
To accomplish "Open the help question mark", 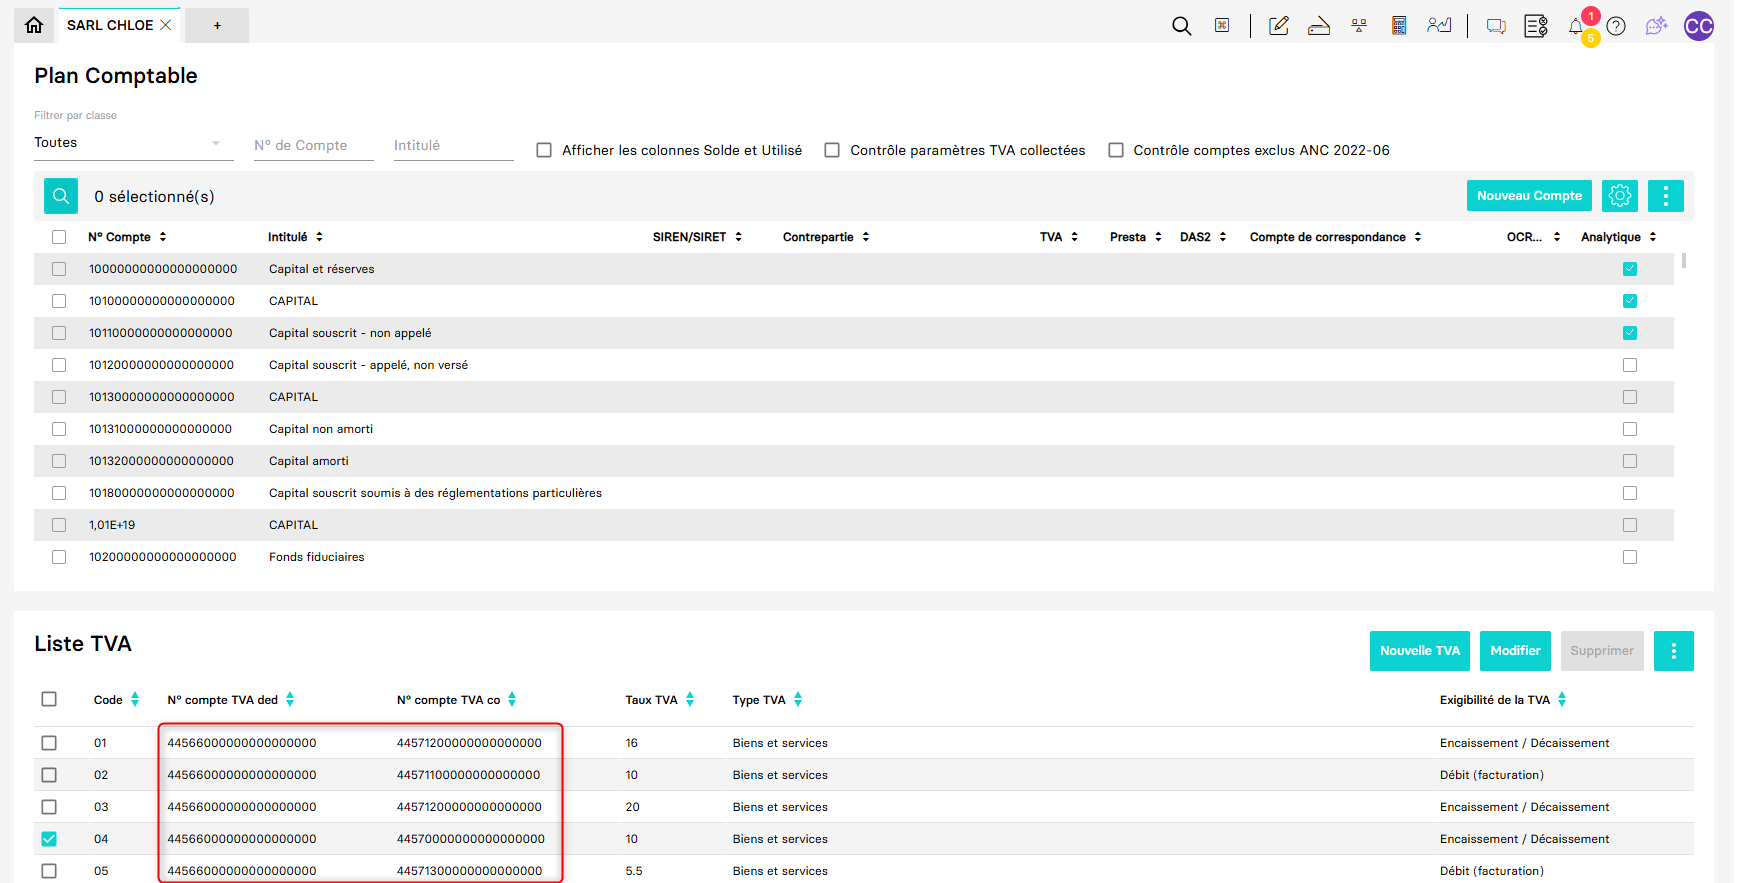I will tap(1616, 27).
